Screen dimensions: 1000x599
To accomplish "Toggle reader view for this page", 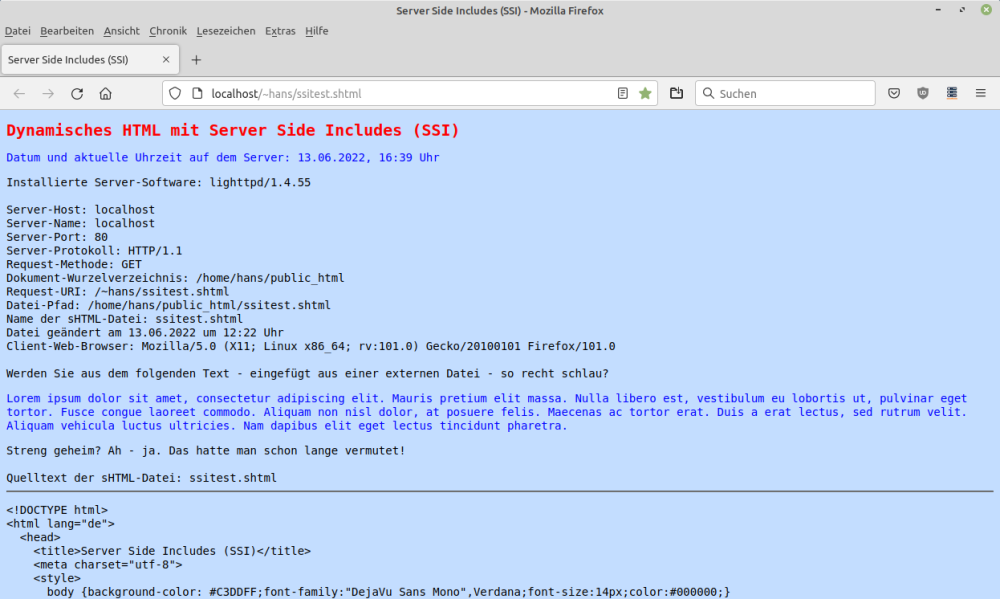I will [x=623, y=94].
